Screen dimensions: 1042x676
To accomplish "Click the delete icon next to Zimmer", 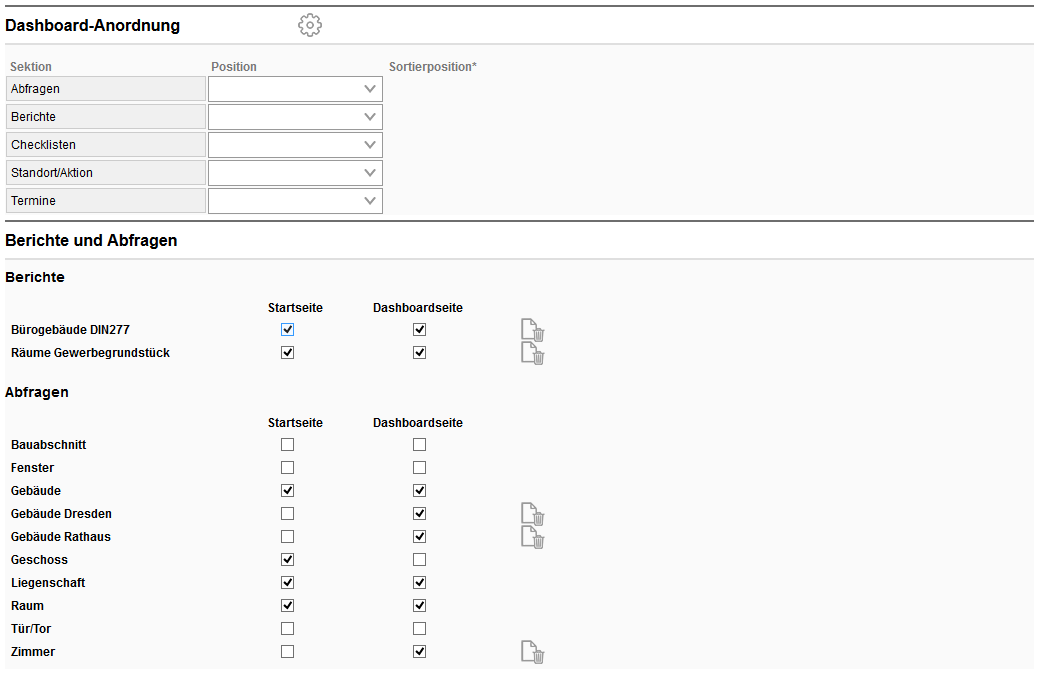I will [532, 652].
